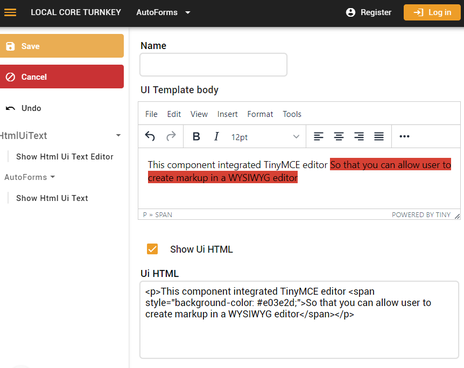Align text left
Viewport: 464px width, 368px height.
click(319, 136)
